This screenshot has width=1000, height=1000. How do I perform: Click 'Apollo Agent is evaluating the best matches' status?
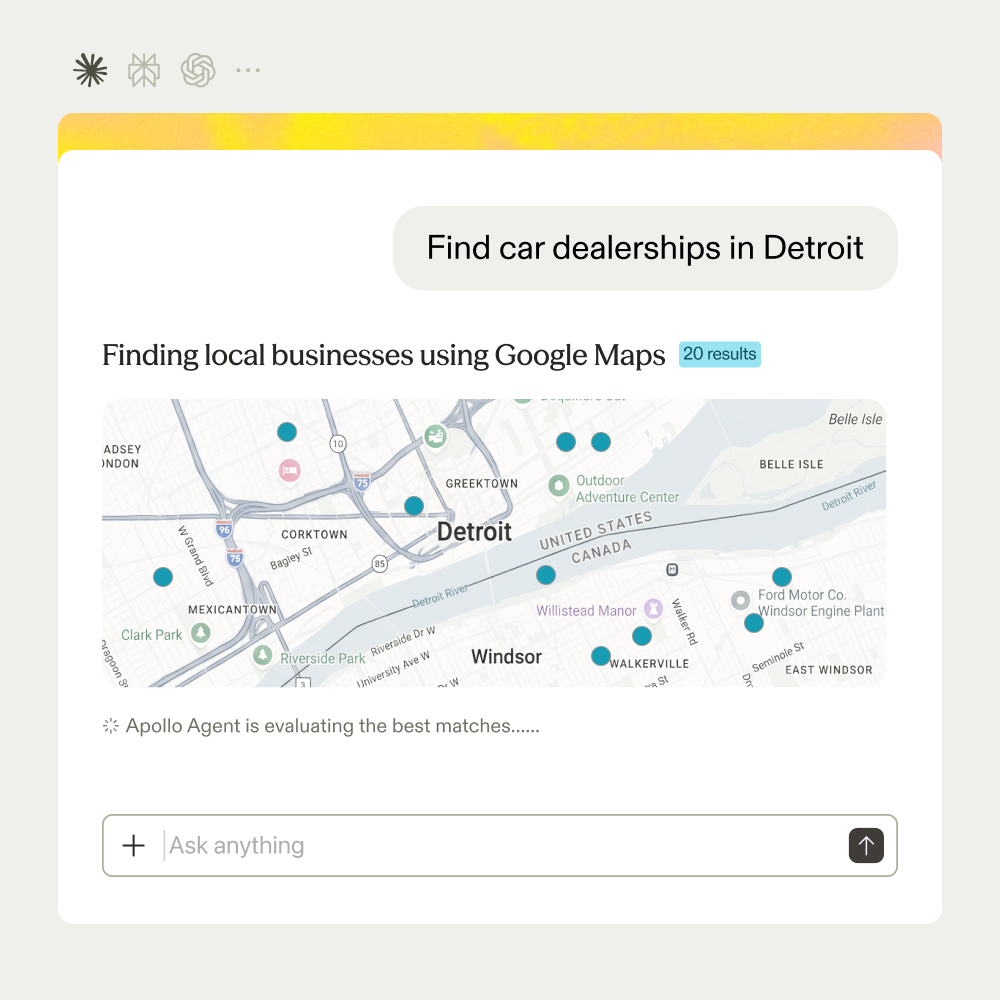click(332, 726)
